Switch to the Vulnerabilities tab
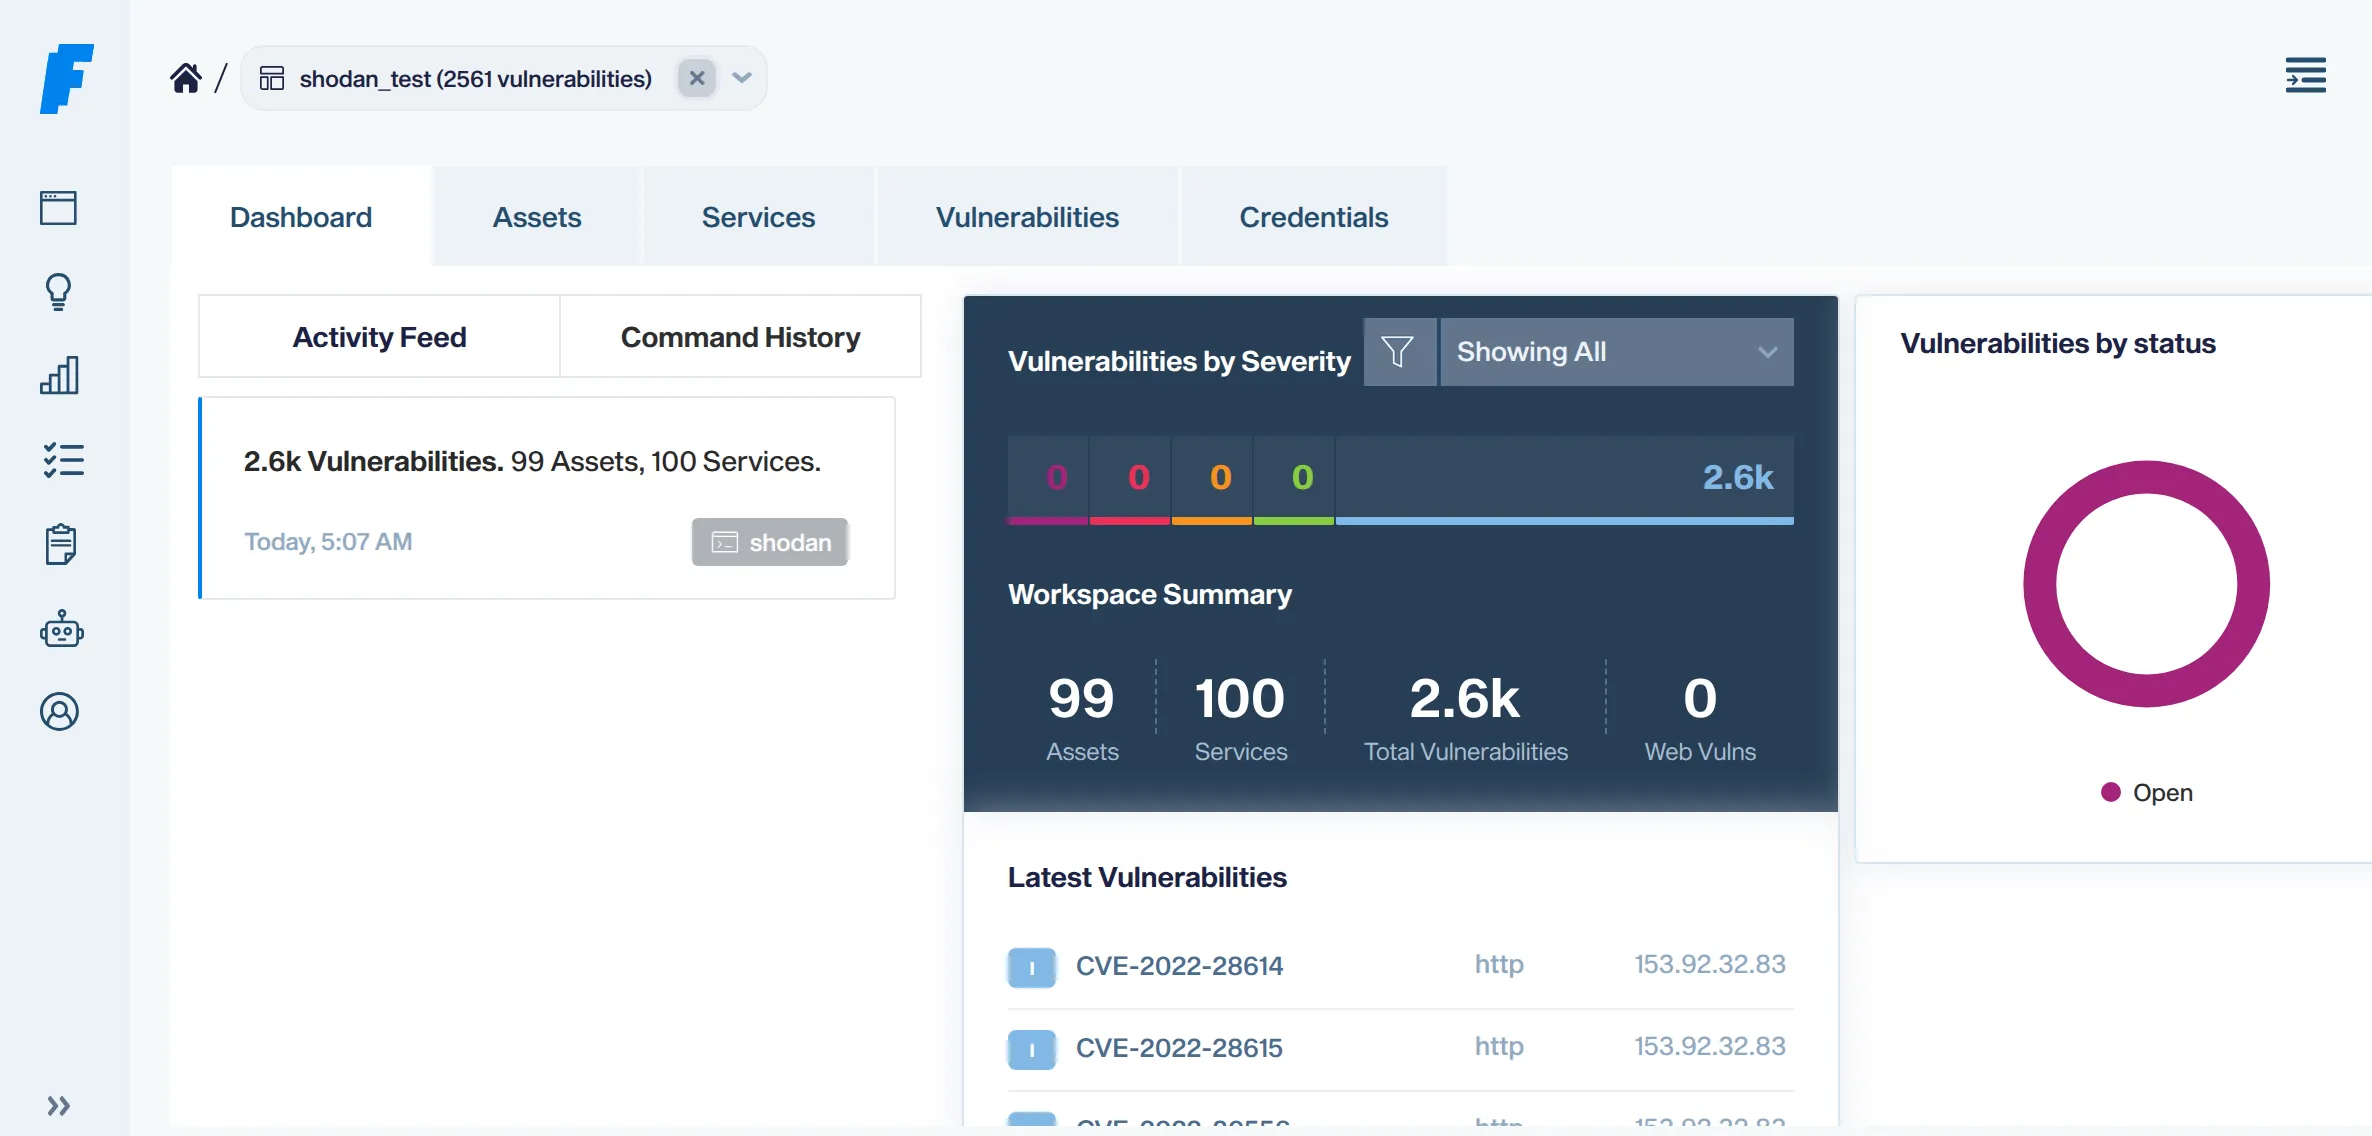 point(1027,217)
